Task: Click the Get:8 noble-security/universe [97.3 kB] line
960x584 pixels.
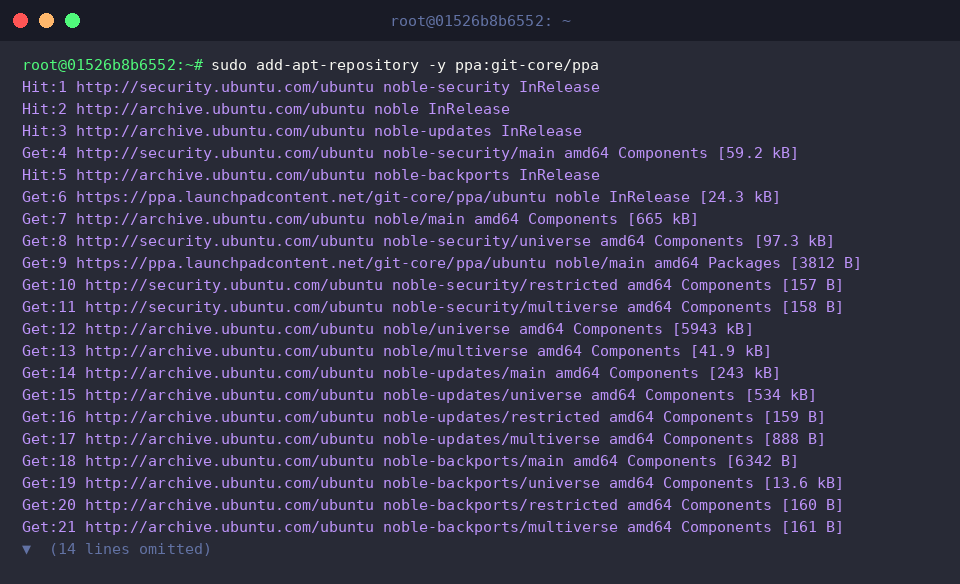Action: [428, 241]
